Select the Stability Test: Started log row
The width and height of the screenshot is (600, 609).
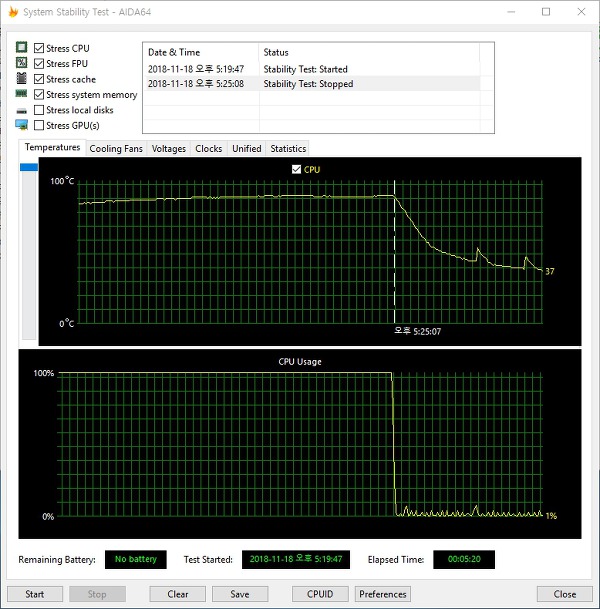(311, 69)
